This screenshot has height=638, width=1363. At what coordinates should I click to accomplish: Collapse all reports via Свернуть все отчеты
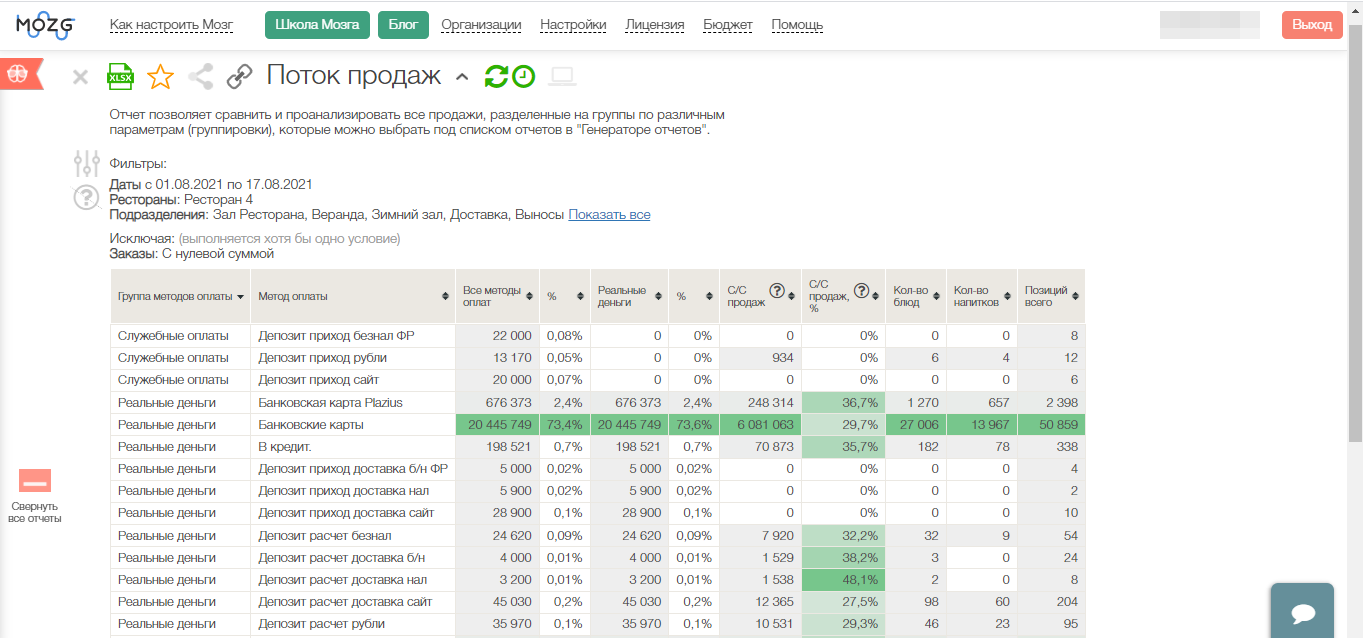(35, 497)
